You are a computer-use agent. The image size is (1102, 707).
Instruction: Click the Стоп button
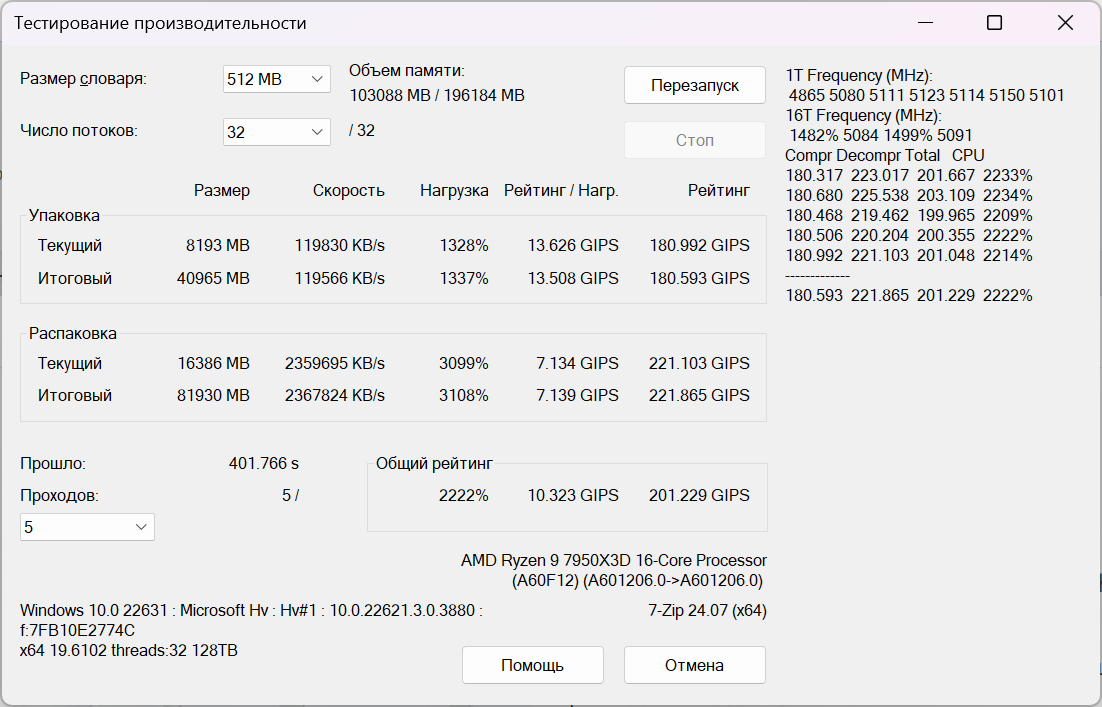tap(694, 141)
